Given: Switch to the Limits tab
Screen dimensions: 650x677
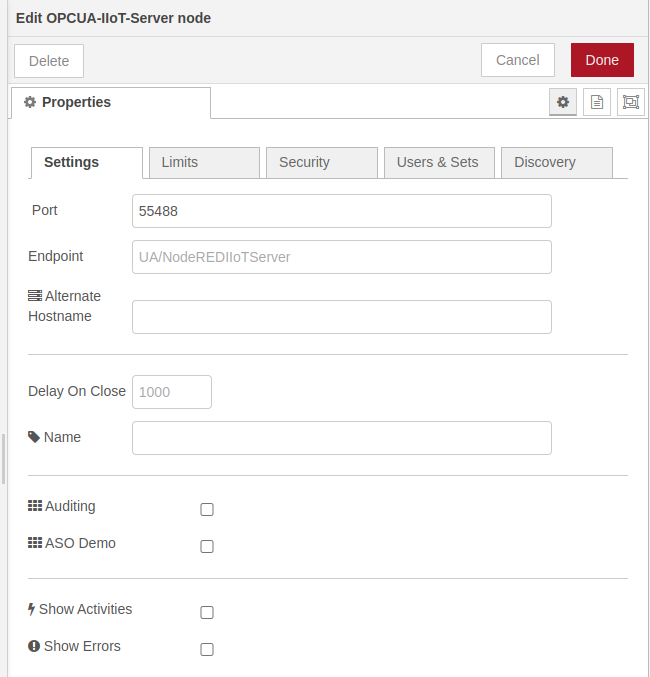Looking at the screenshot, I should click(x=204, y=162).
